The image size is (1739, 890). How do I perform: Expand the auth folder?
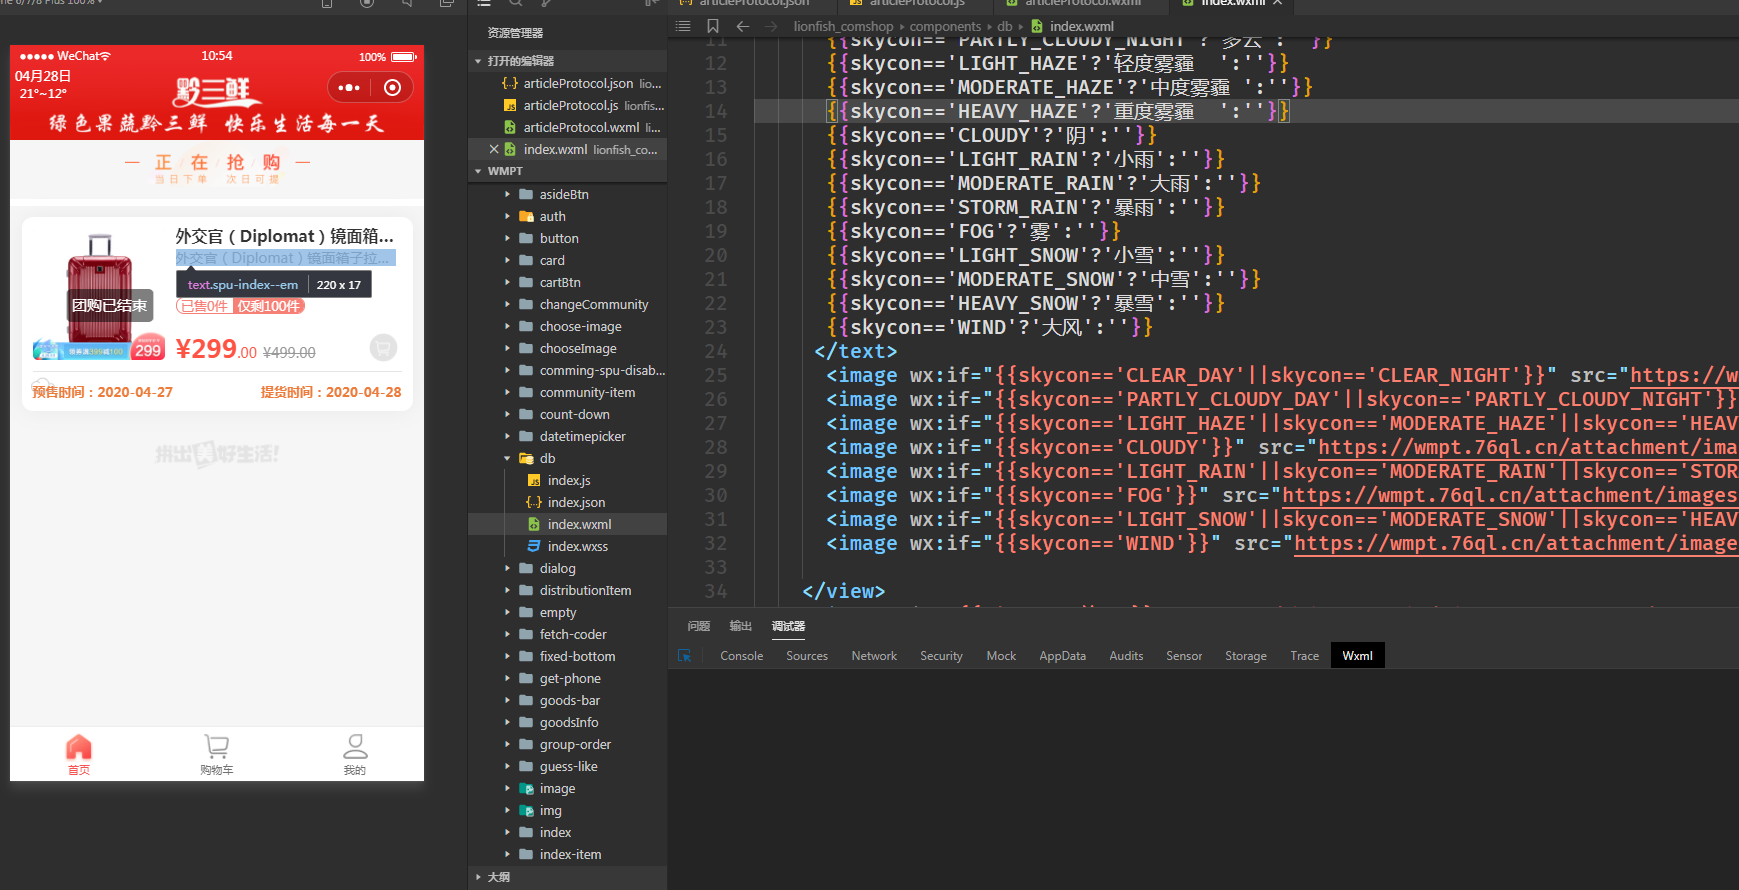508,216
